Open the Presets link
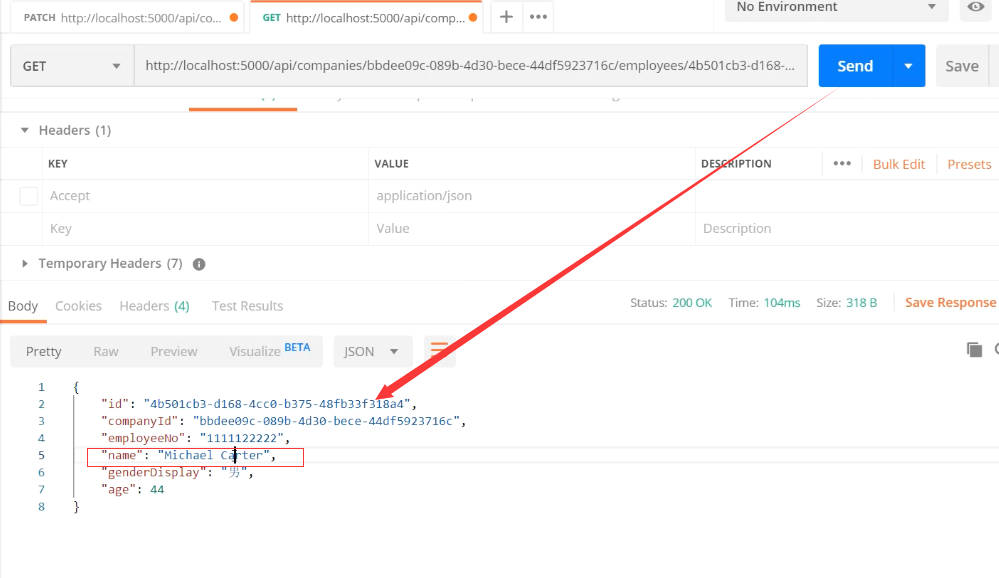 coord(969,164)
